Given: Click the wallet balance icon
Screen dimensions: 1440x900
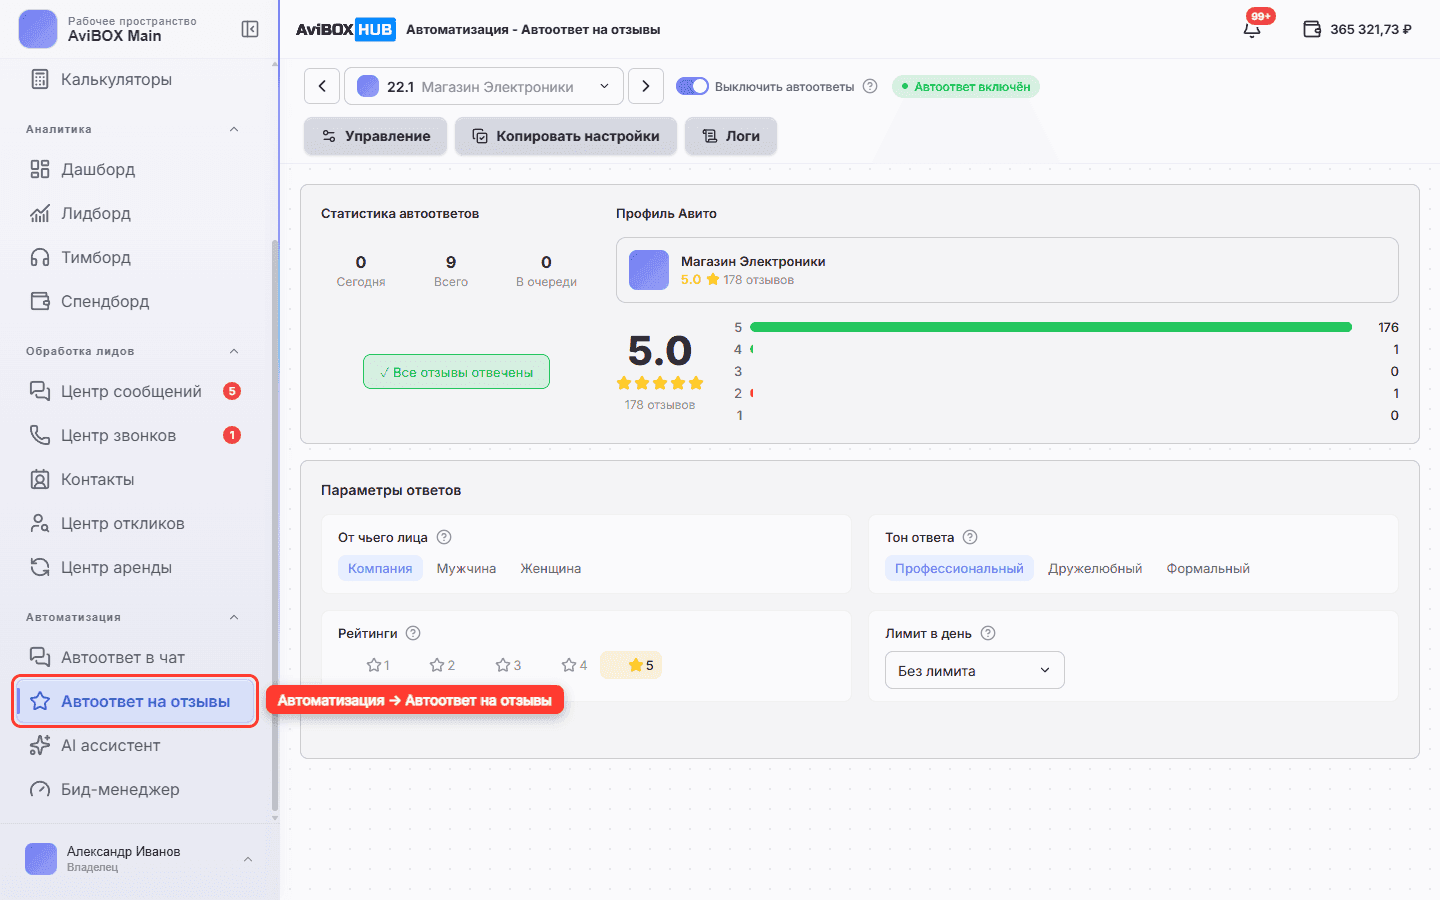Looking at the screenshot, I should pyautogui.click(x=1312, y=29).
